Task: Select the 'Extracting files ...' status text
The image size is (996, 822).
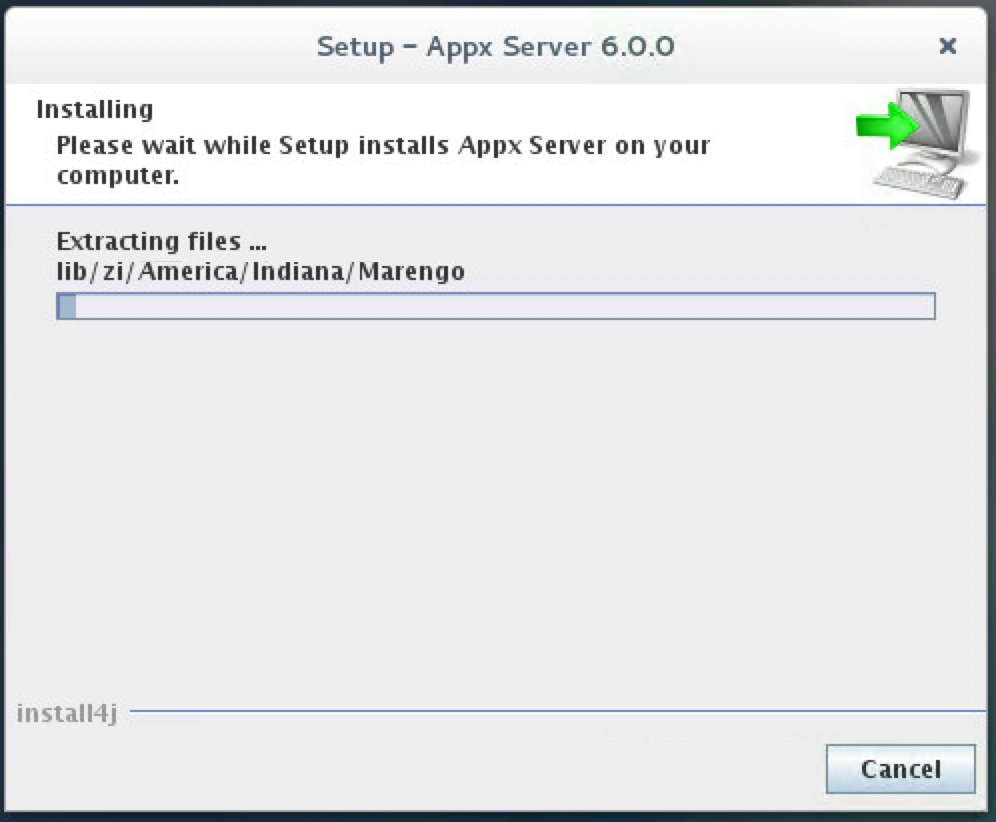Action: [161, 241]
